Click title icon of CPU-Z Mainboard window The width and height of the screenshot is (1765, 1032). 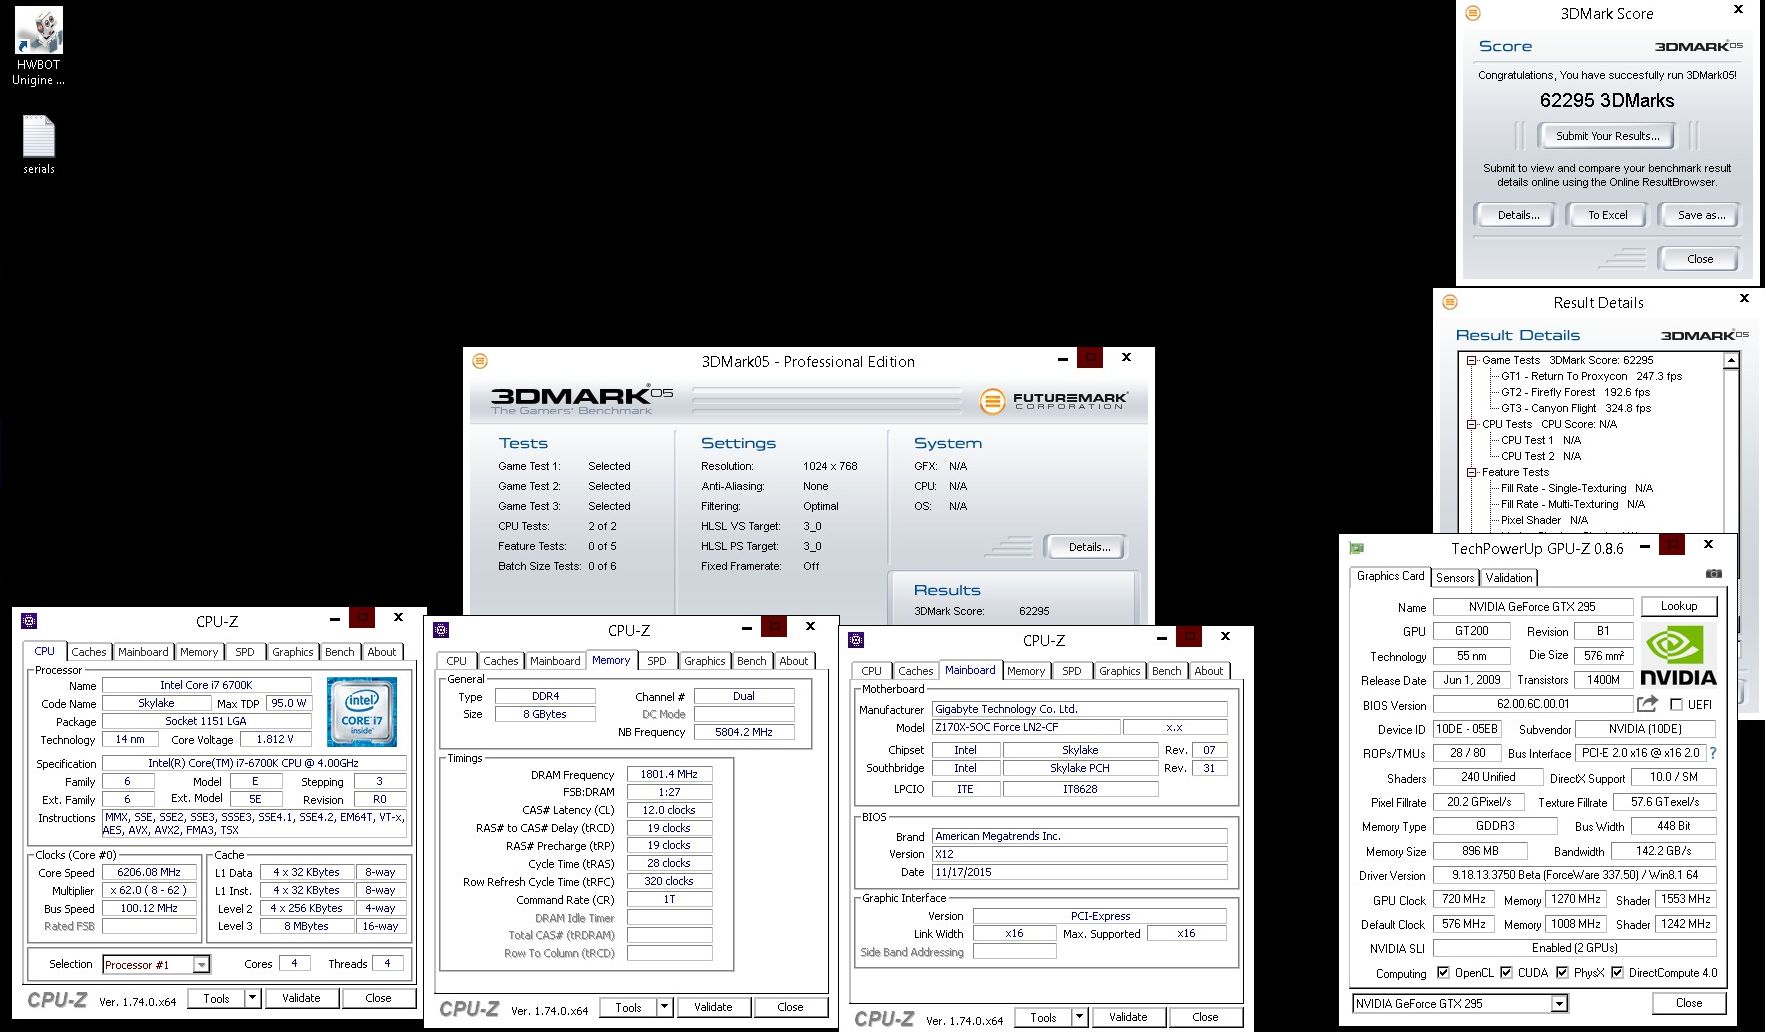point(855,640)
